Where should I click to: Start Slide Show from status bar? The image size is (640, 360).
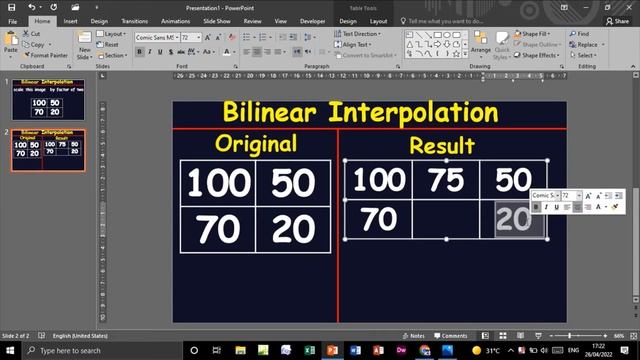point(538,336)
